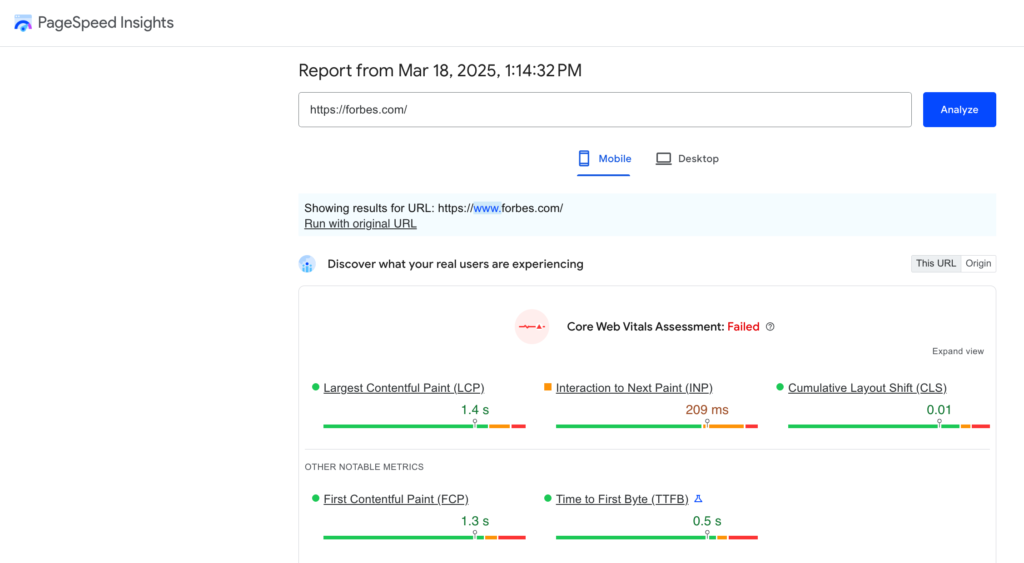The height and width of the screenshot is (563, 1024).
Task: Click the green dot beside LCP
Action: coord(315,387)
